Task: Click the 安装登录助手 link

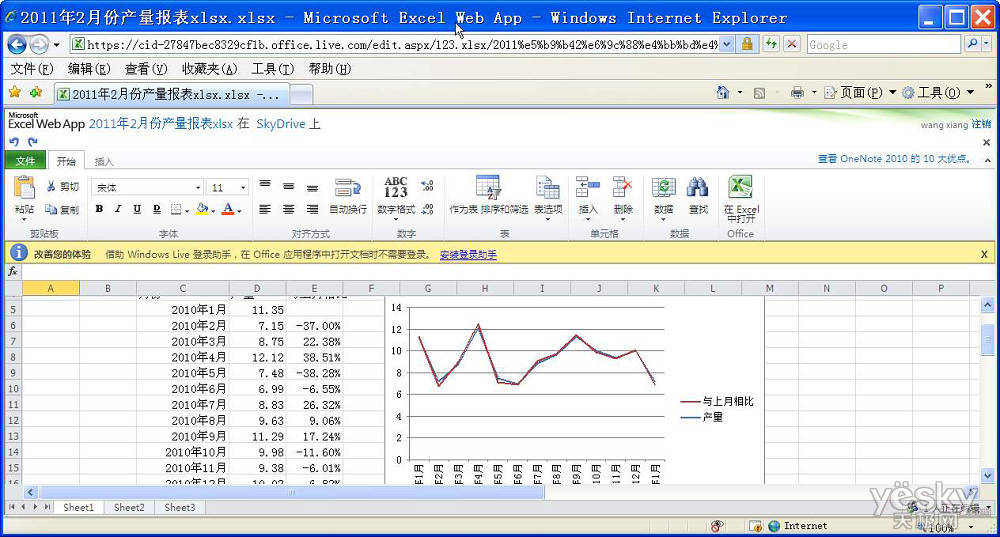Action: (x=468, y=254)
